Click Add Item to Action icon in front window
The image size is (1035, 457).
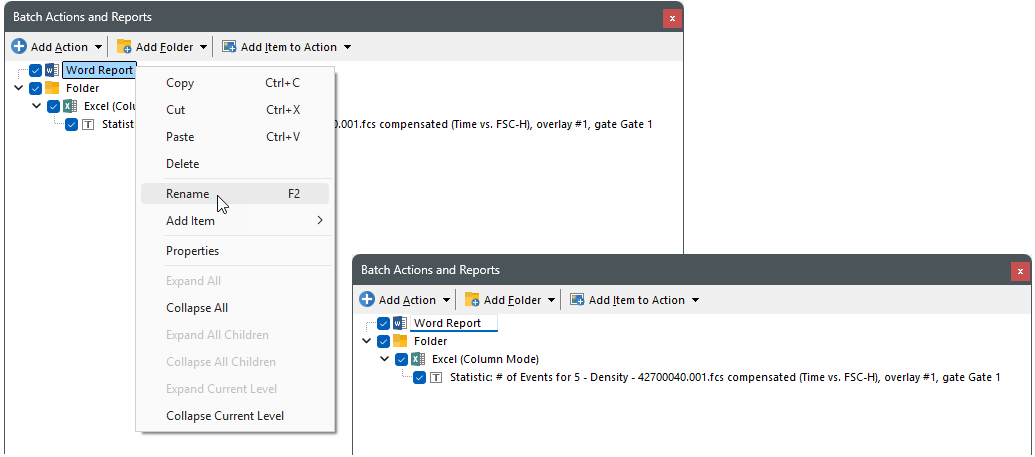(x=577, y=300)
